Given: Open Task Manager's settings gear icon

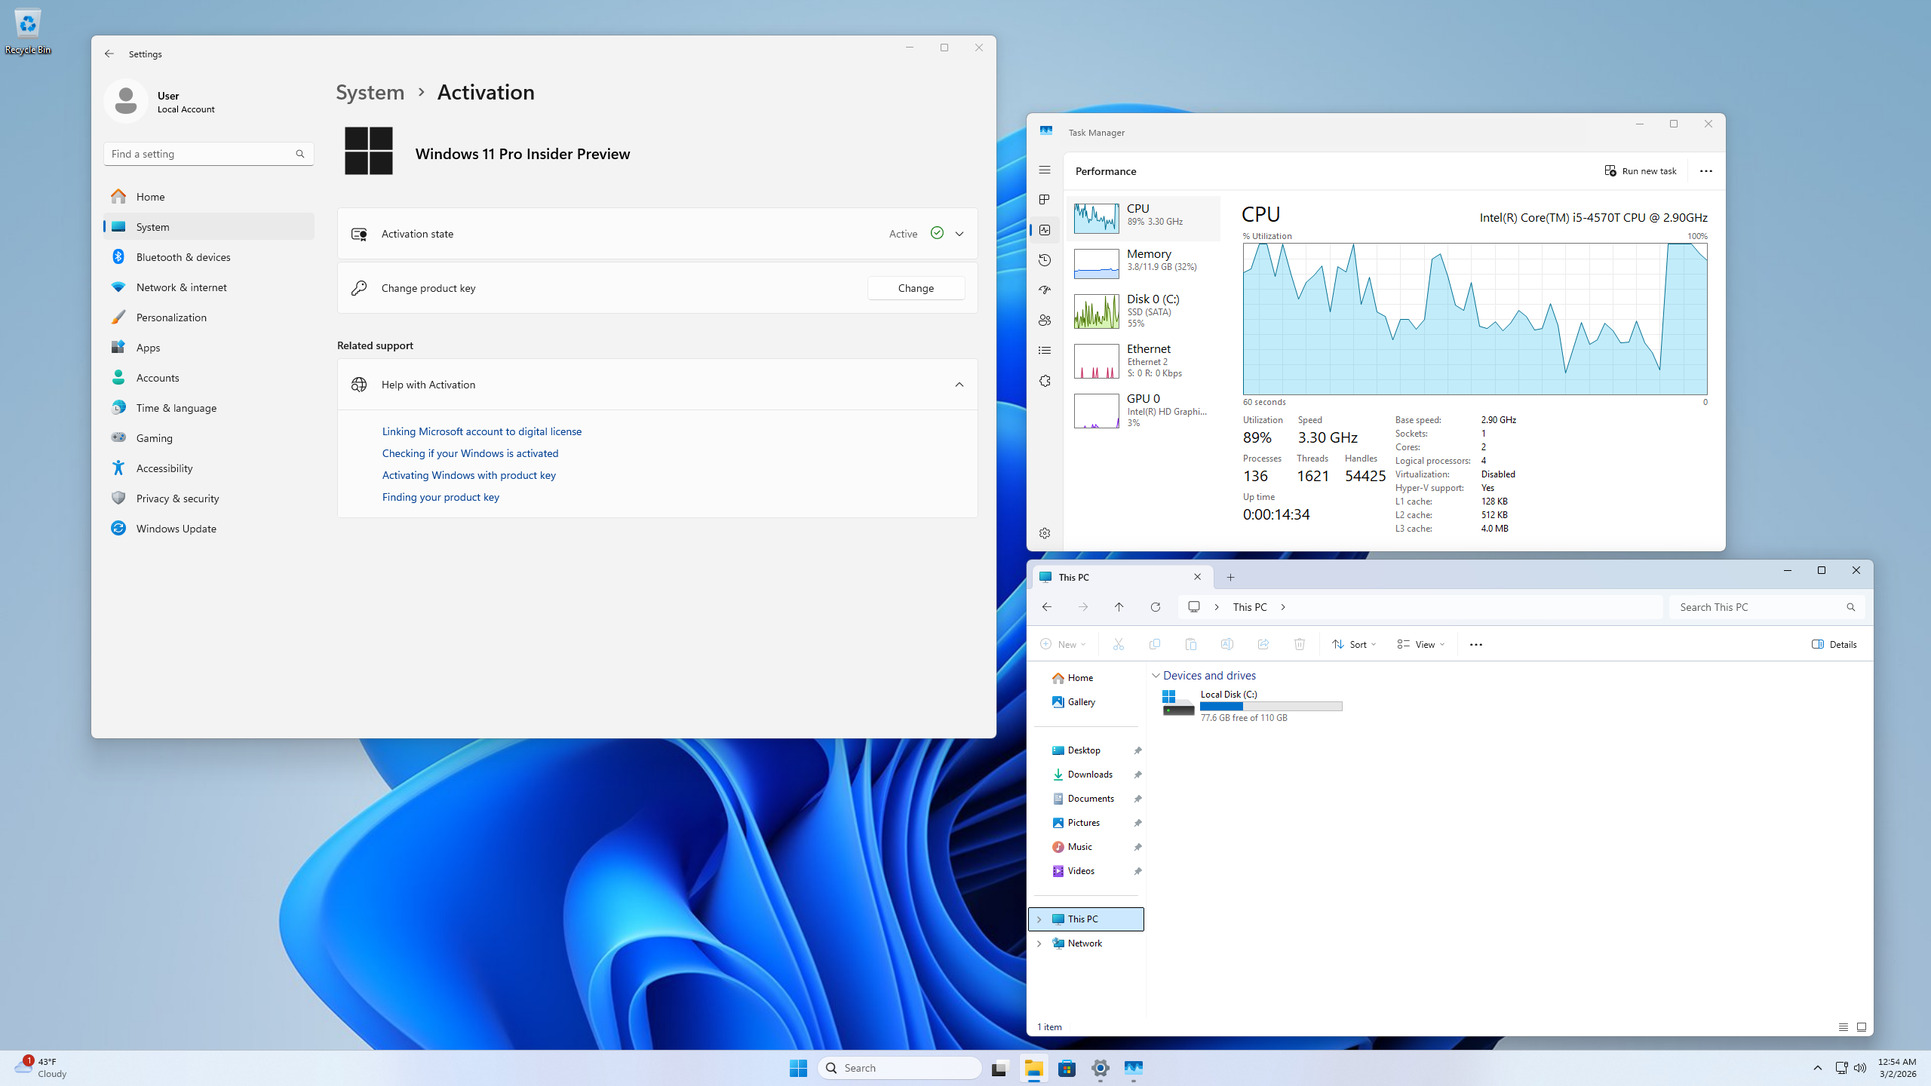Looking at the screenshot, I should coord(1044,533).
